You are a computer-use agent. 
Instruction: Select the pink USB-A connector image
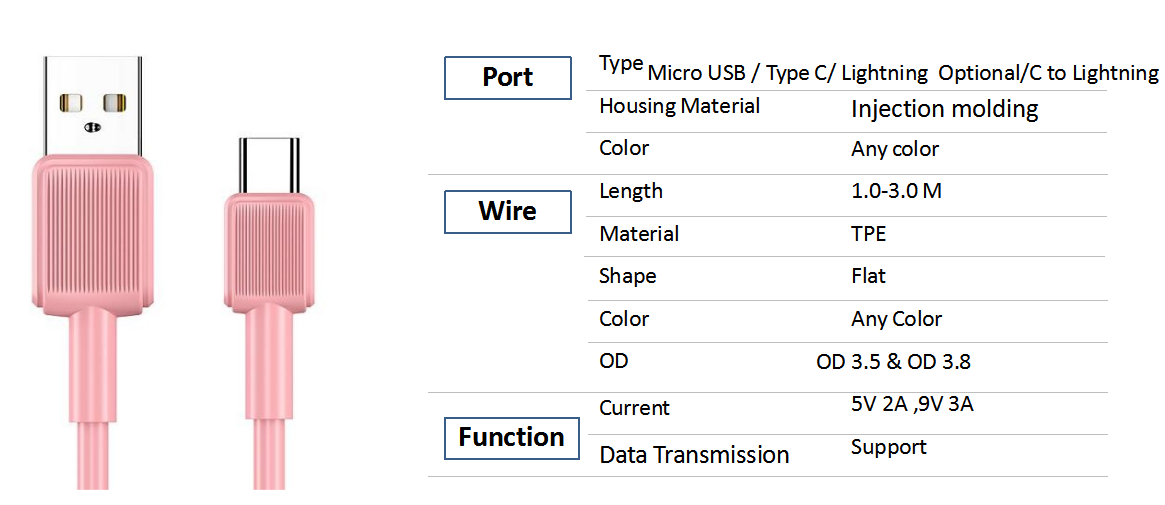(x=94, y=271)
